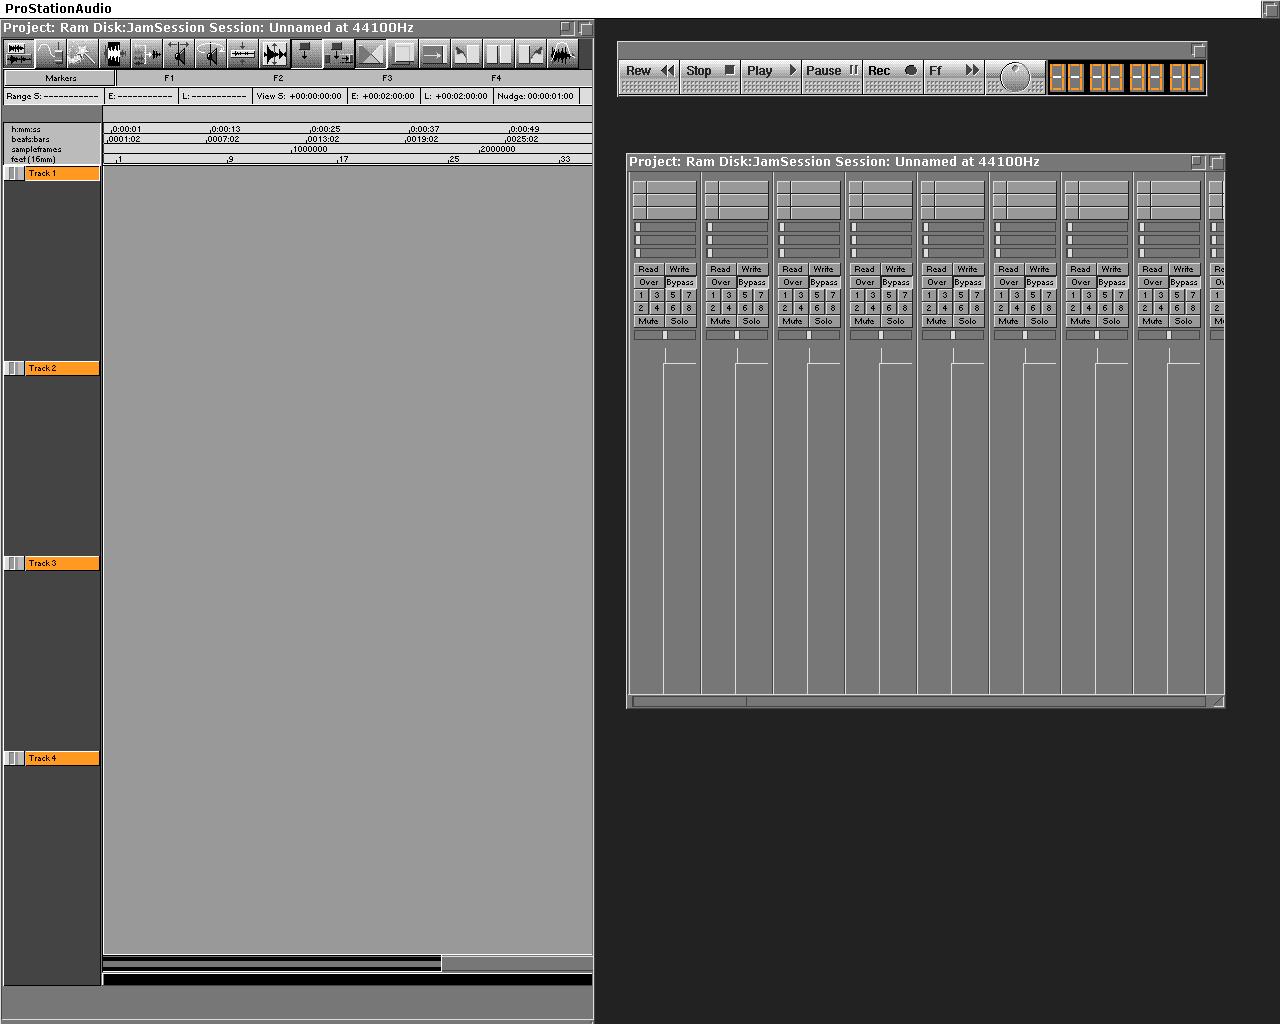Click the pan slider on the first mixer channel
1280x1024 pixels.
pyautogui.click(x=665, y=335)
